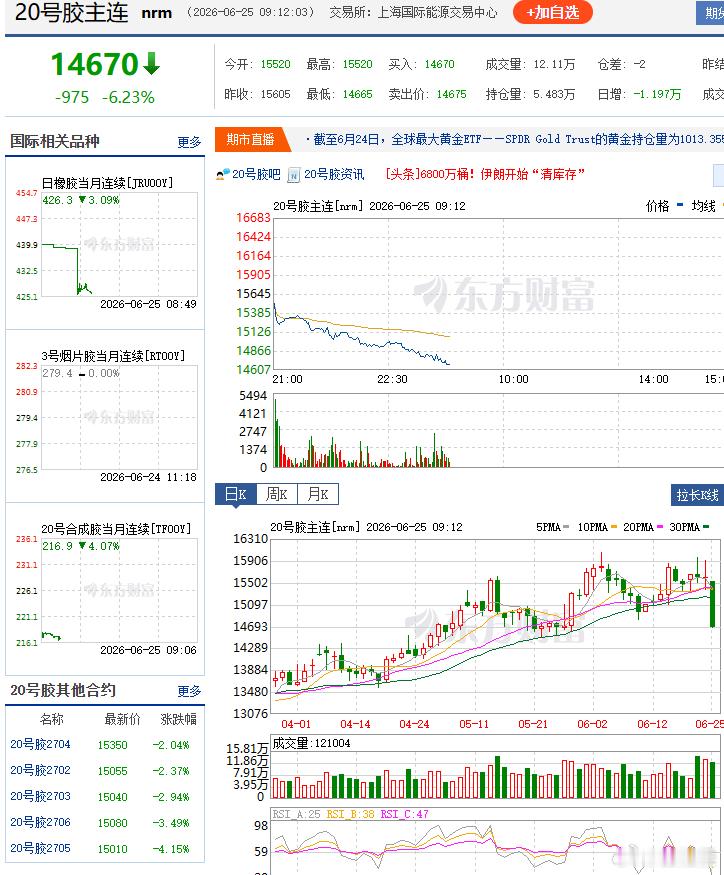The image size is (724, 875).
Task: Click the 成交量: 12.11万 value
Action: (x=554, y=65)
